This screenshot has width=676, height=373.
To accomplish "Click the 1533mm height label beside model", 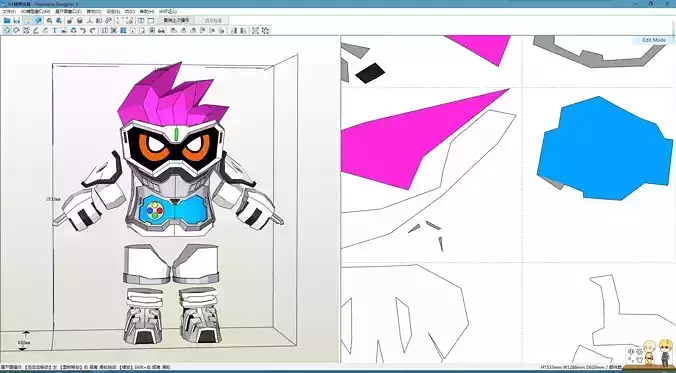I will click(x=52, y=199).
